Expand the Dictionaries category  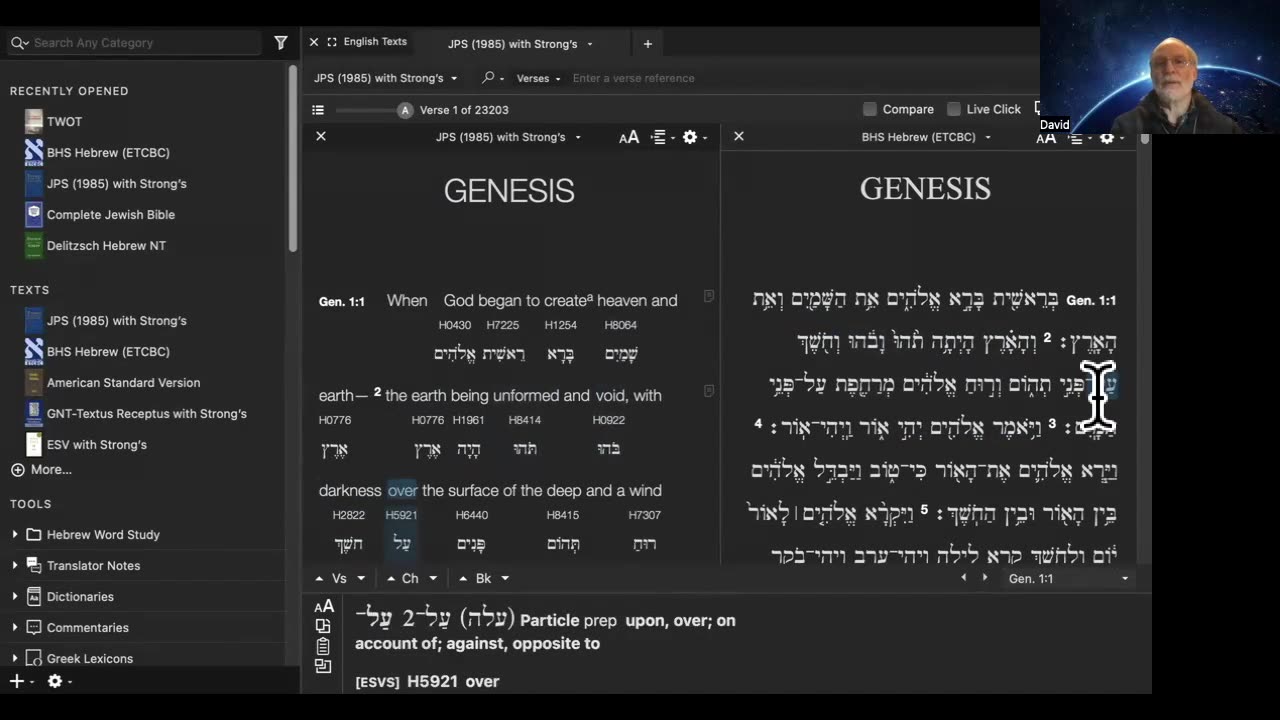[x=15, y=596]
